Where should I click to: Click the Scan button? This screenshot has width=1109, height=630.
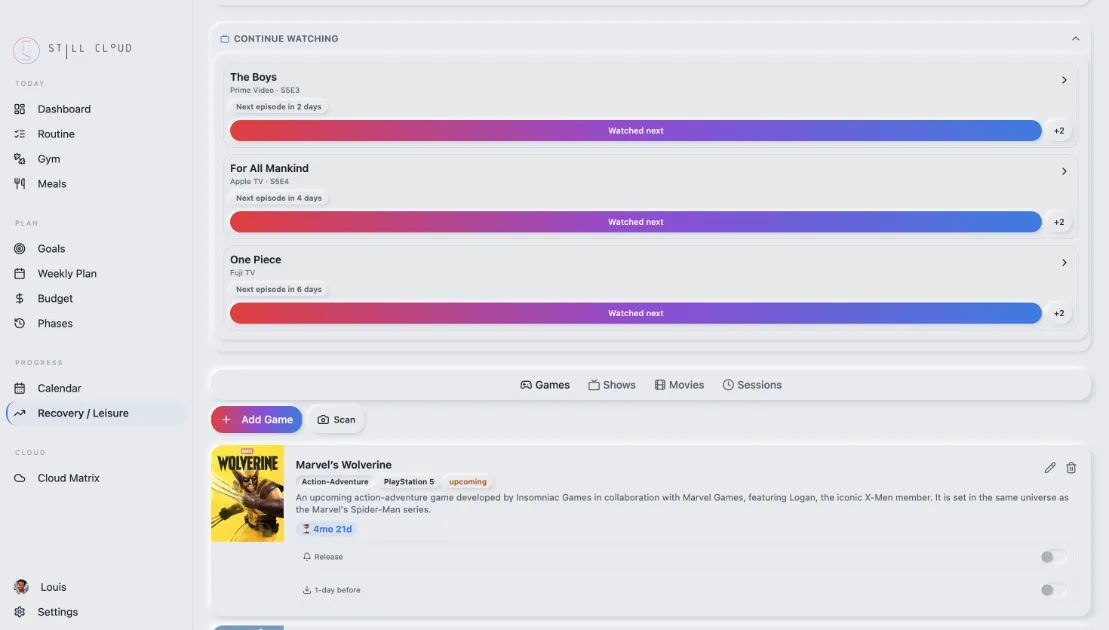[336, 419]
